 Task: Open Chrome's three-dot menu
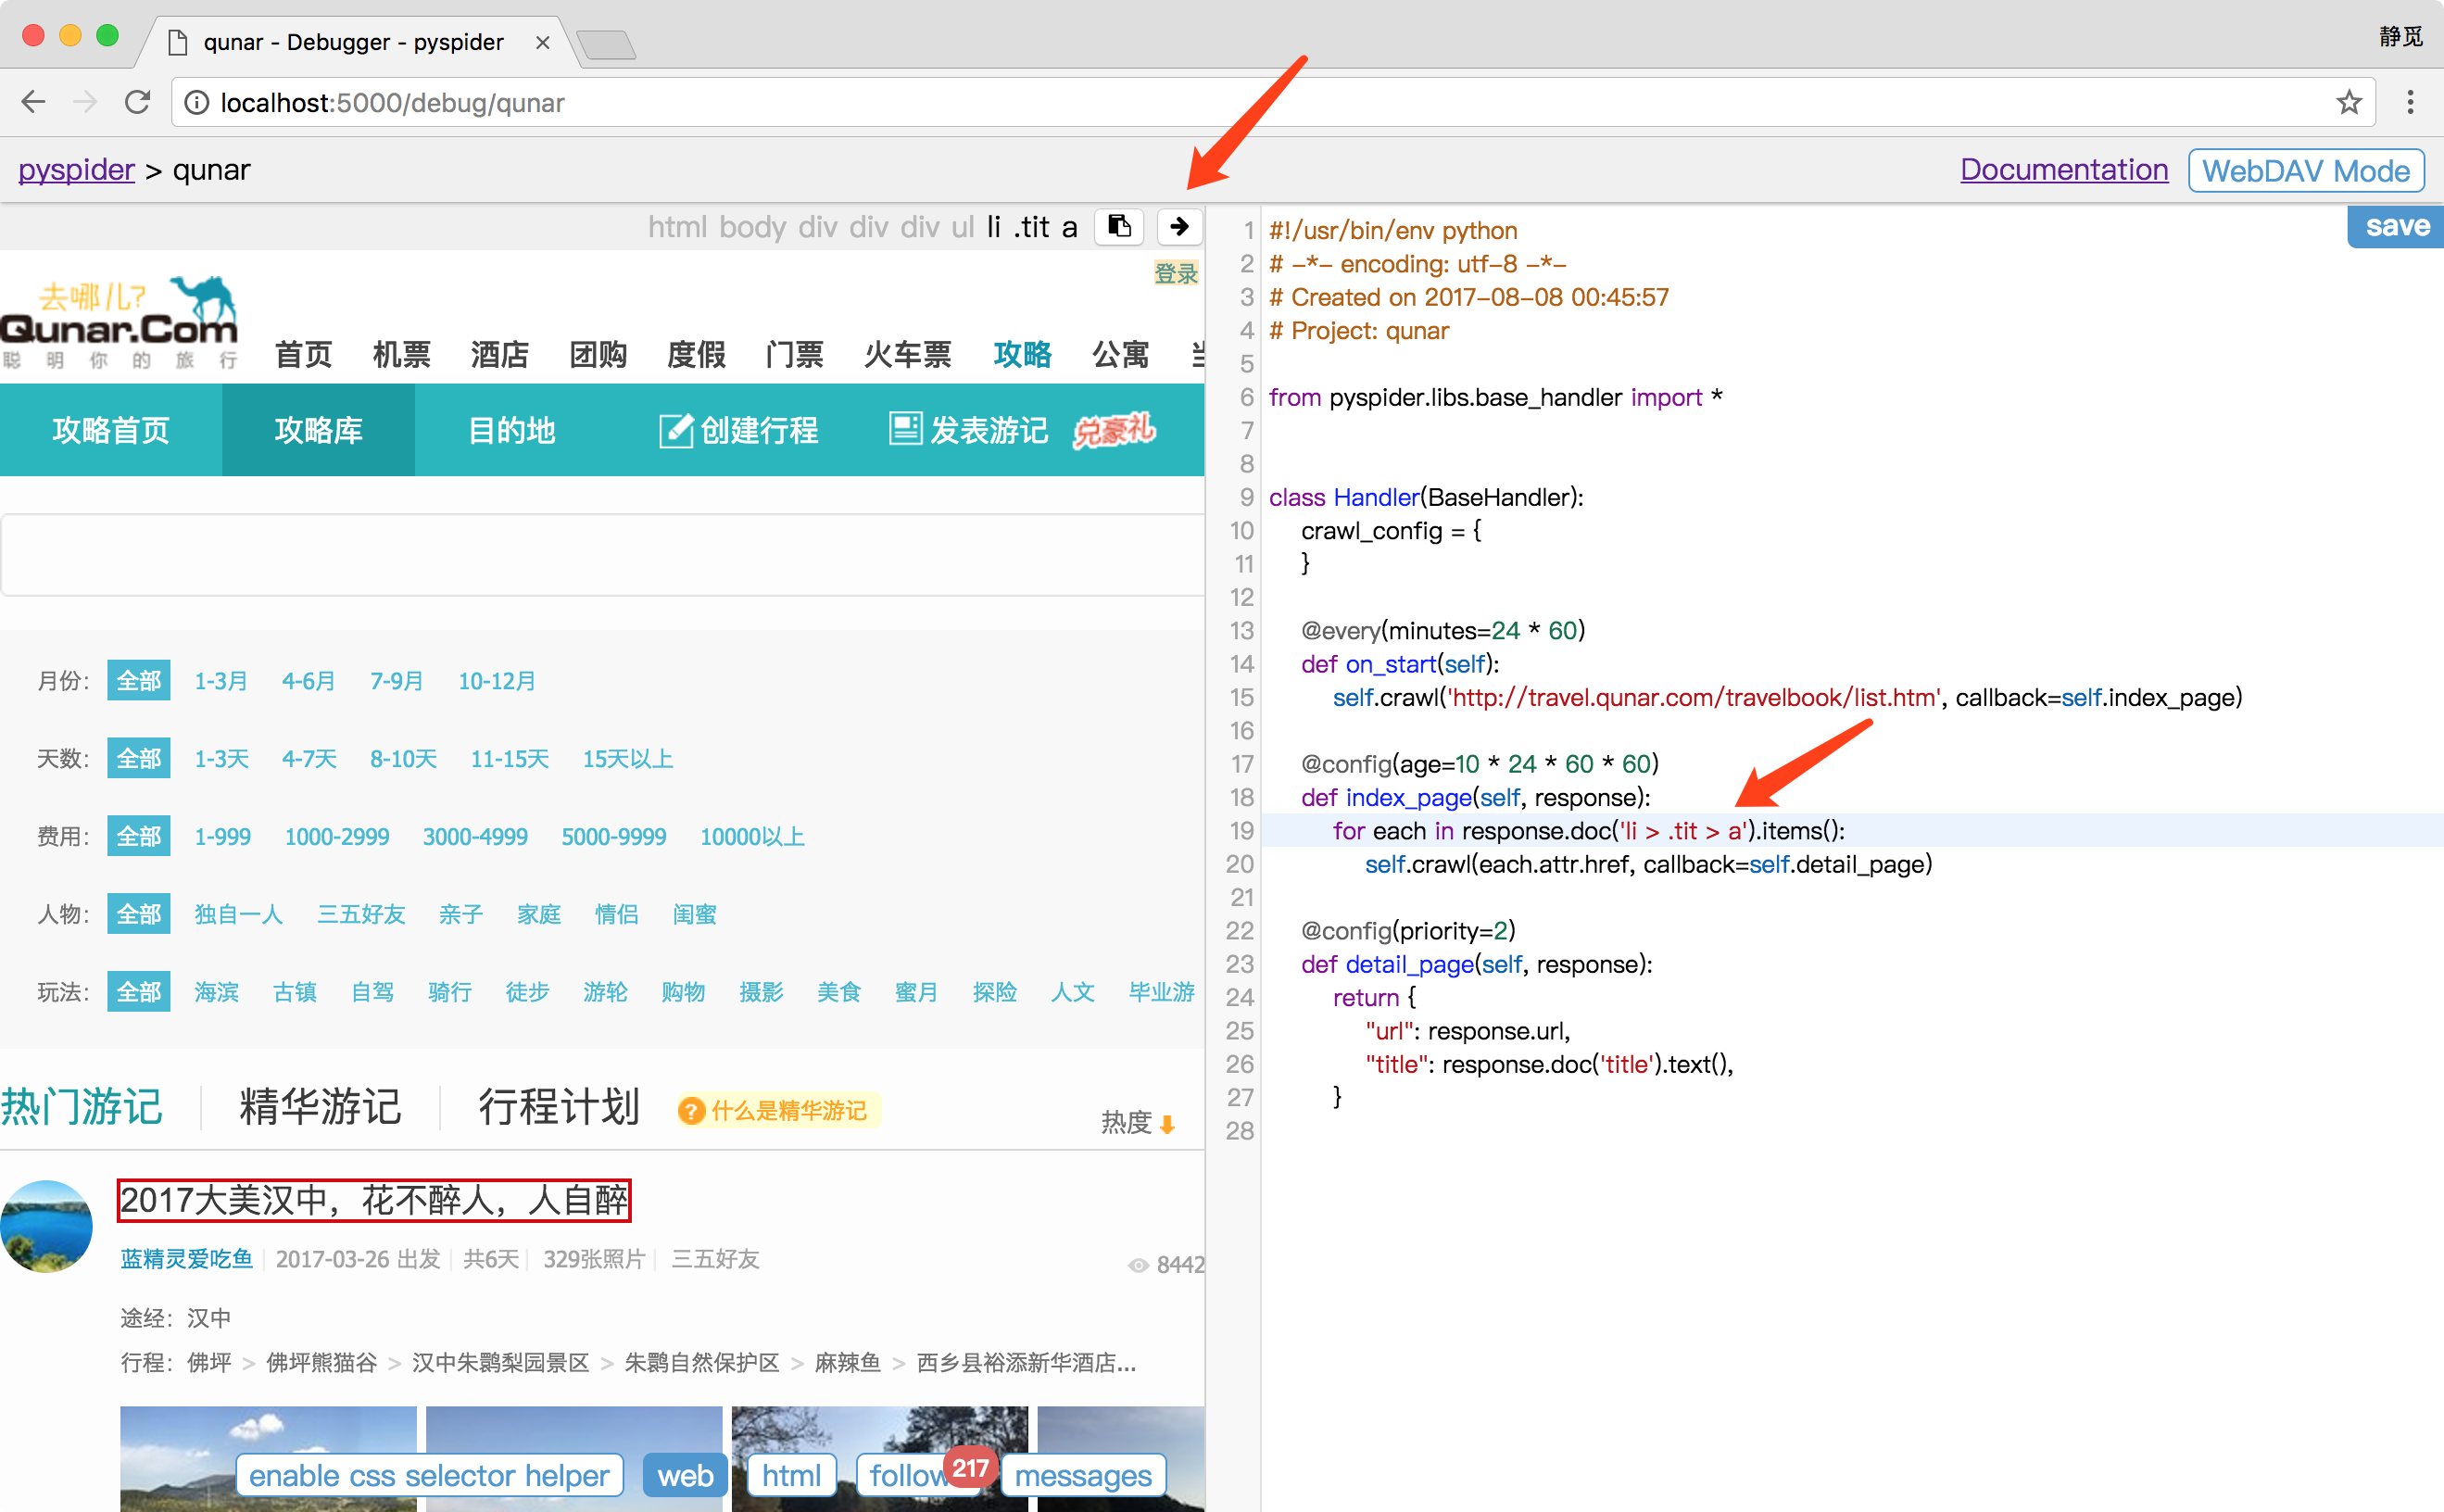pyautogui.click(x=2410, y=102)
